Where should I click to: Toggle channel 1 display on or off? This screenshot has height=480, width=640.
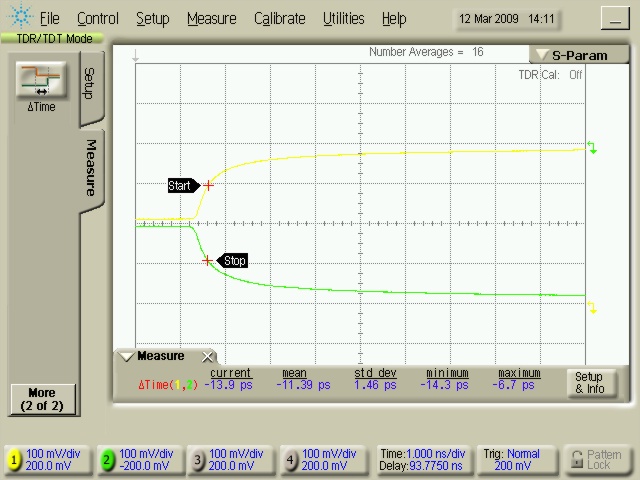coord(14,460)
